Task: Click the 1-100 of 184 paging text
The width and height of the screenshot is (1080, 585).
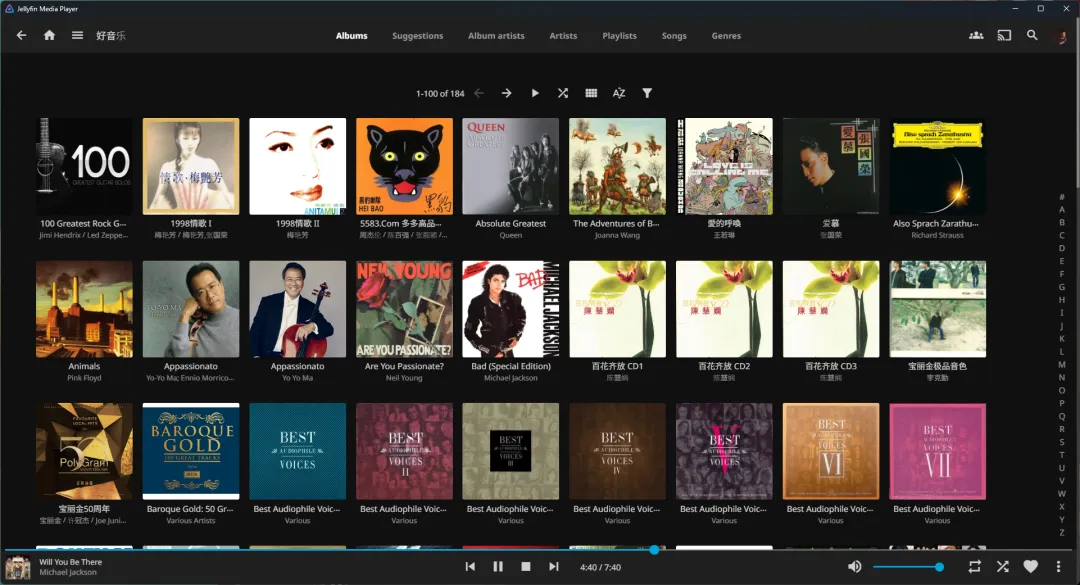Action: 440,93
